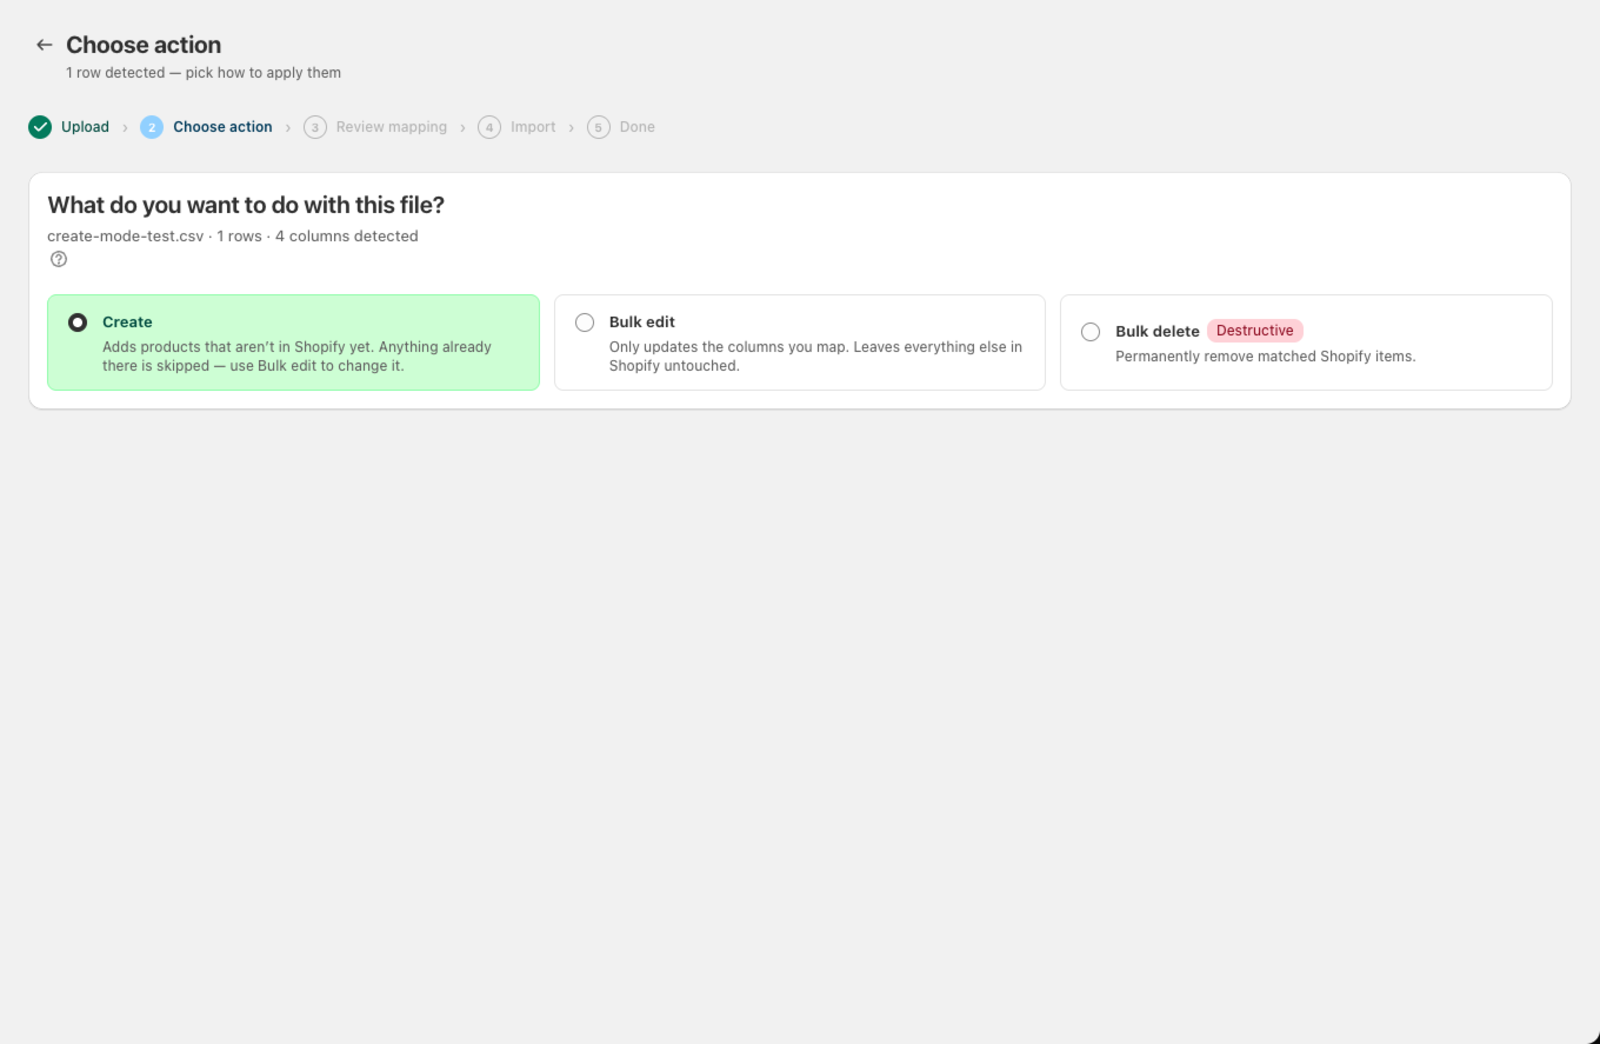Click "Permanently remove matched Shopify items." text
Image resolution: width=1600 pixels, height=1044 pixels.
coord(1265,357)
